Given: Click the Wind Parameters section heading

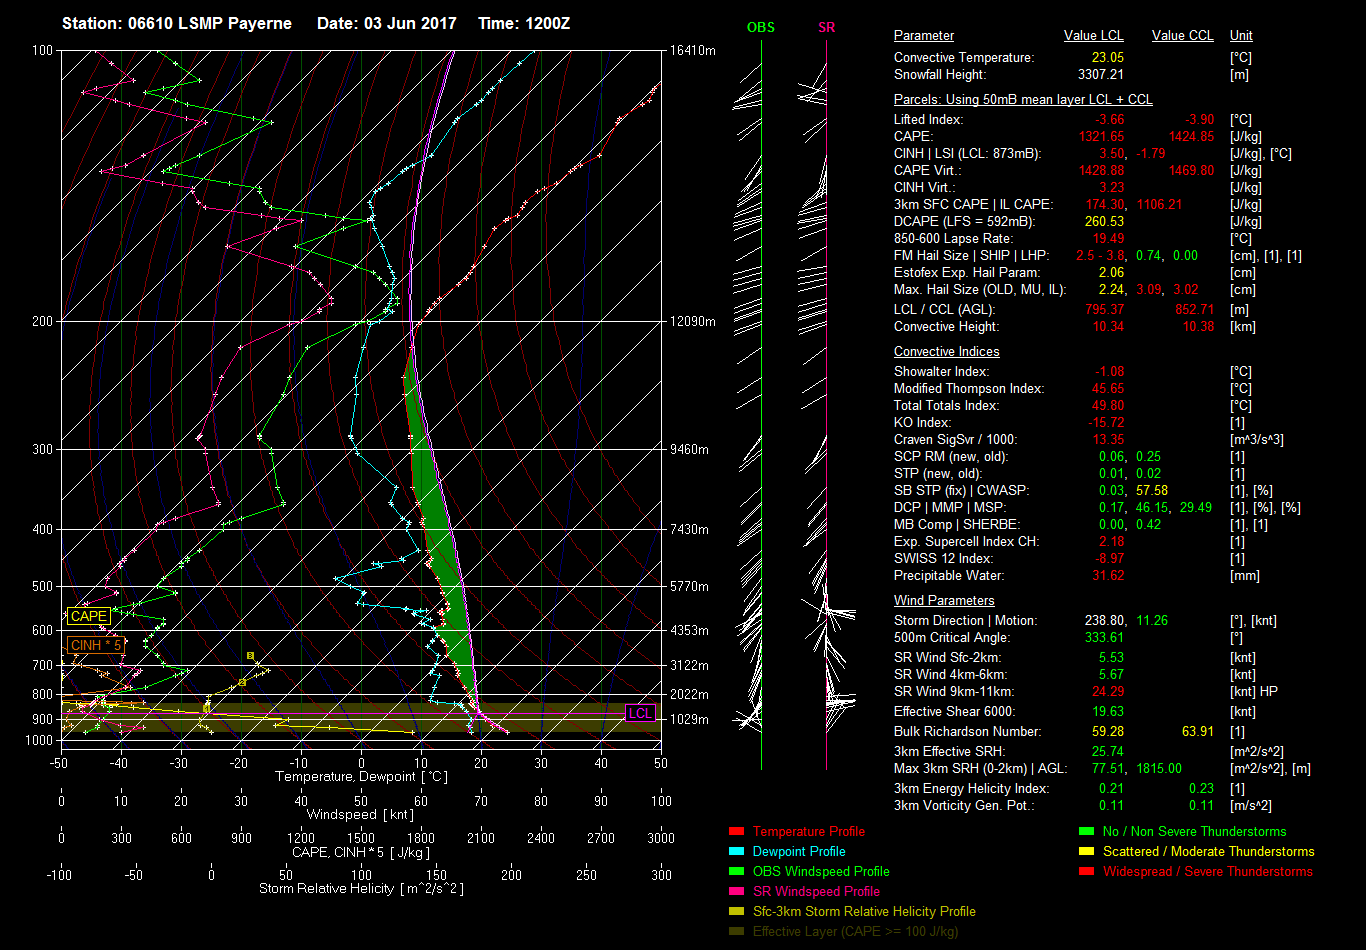Looking at the screenshot, I should (x=944, y=601).
